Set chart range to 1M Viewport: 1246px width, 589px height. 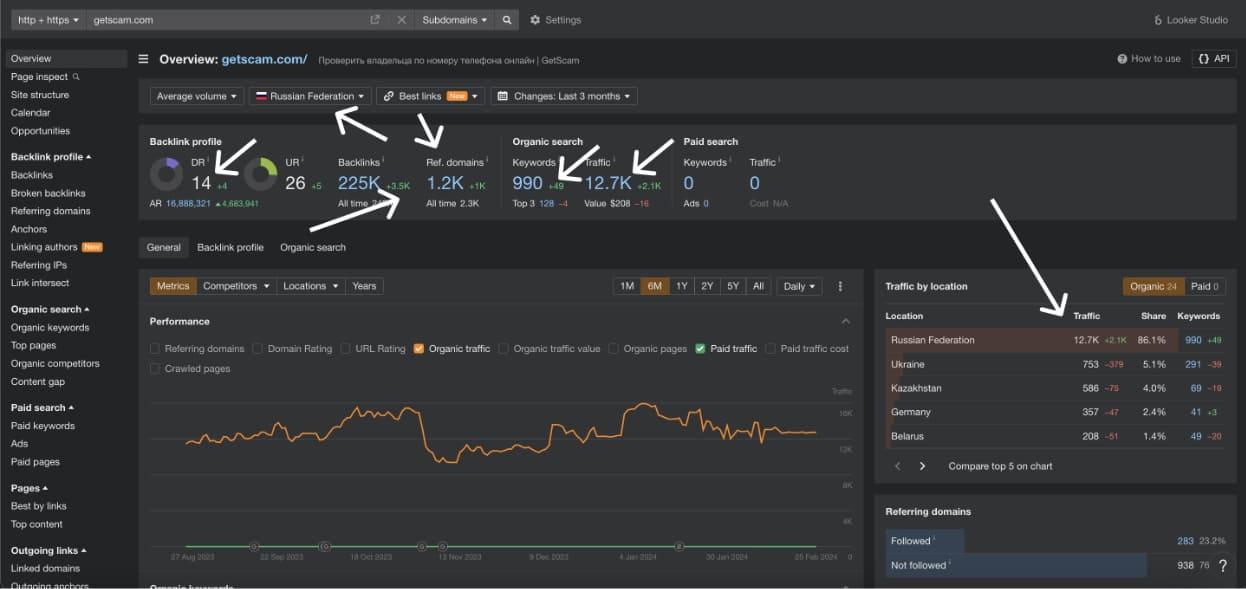pos(627,286)
